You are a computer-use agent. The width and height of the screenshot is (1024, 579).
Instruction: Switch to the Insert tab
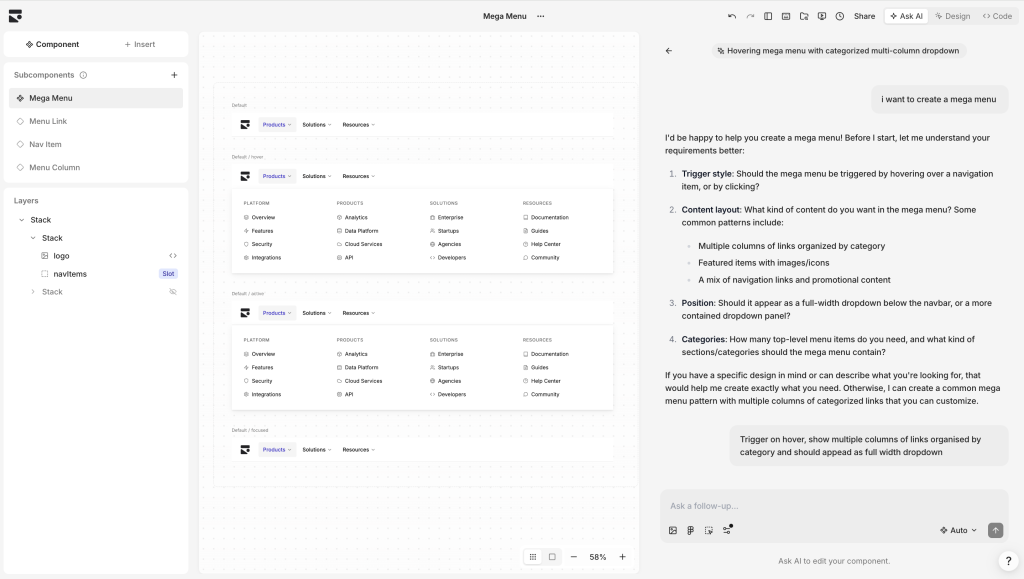[x=140, y=44]
